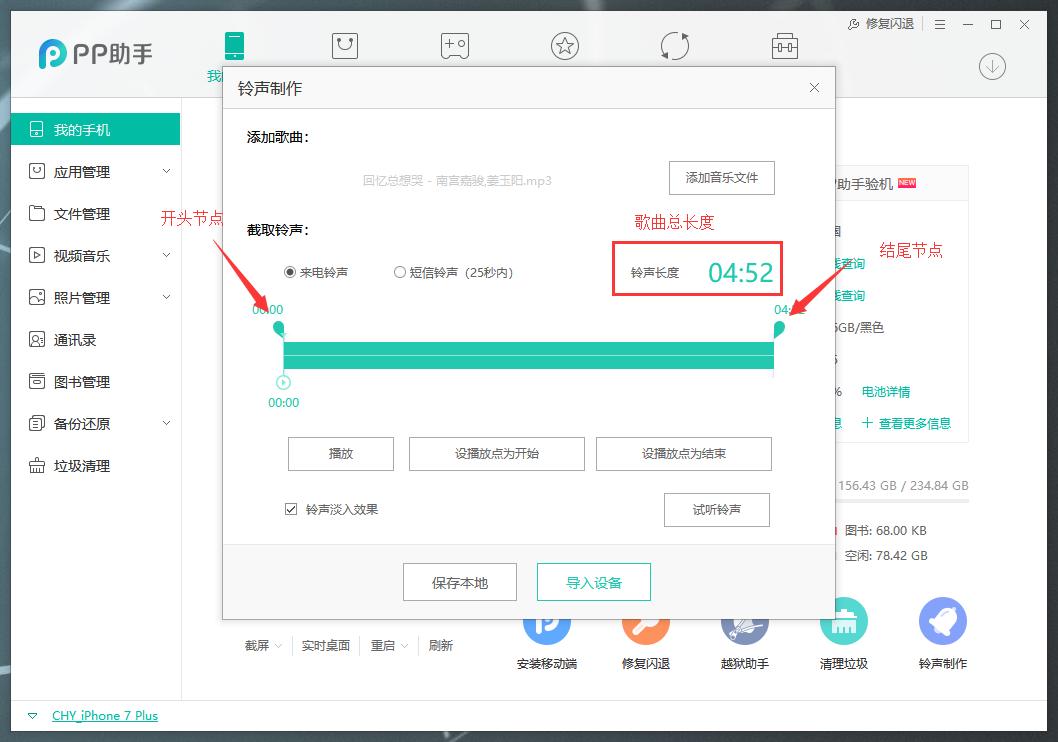
Task: Click the 添加音乐文件 button
Action: click(721, 177)
